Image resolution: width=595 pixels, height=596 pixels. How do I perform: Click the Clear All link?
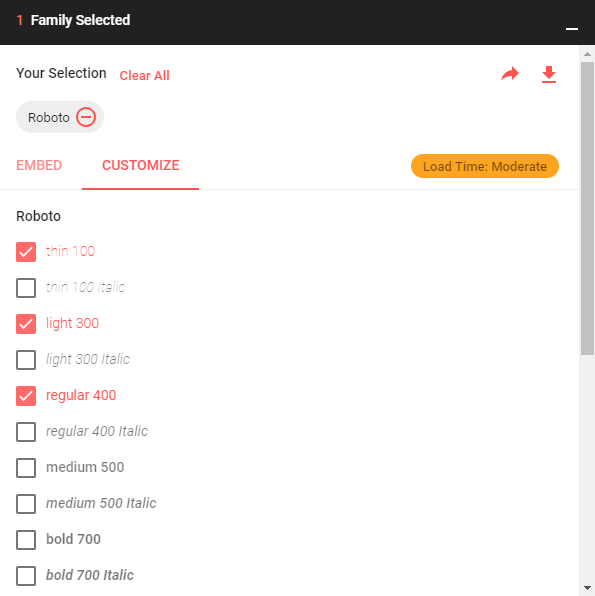tap(144, 75)
